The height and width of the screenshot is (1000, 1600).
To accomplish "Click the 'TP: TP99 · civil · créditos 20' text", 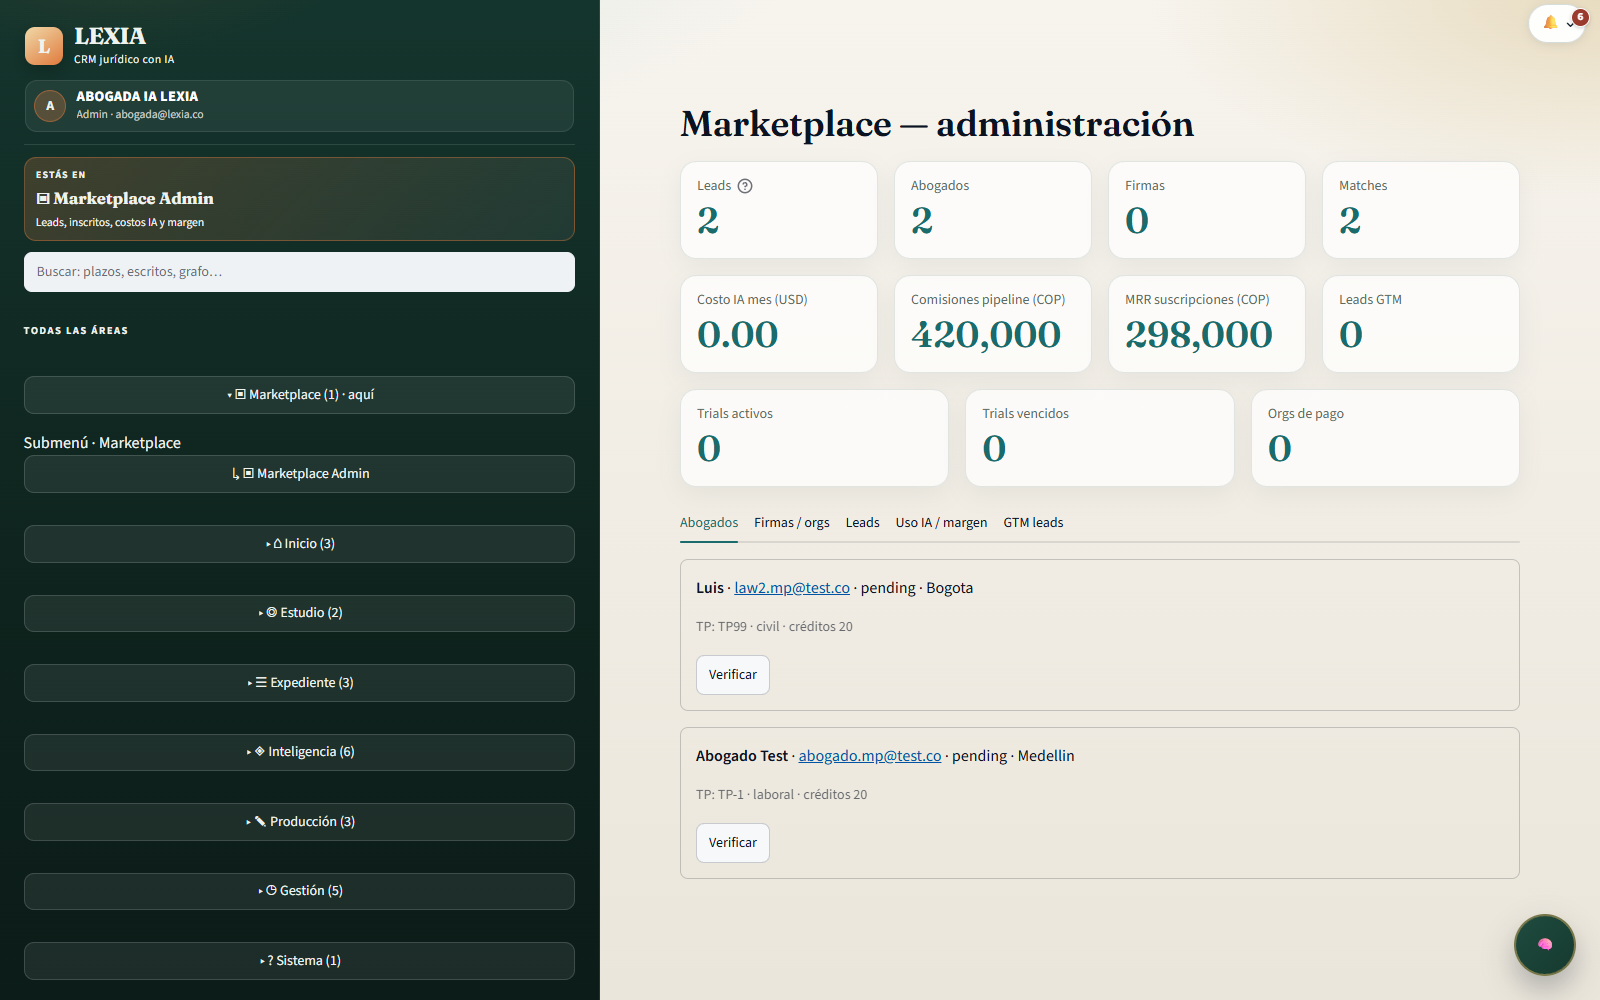I will click(774, 627).
